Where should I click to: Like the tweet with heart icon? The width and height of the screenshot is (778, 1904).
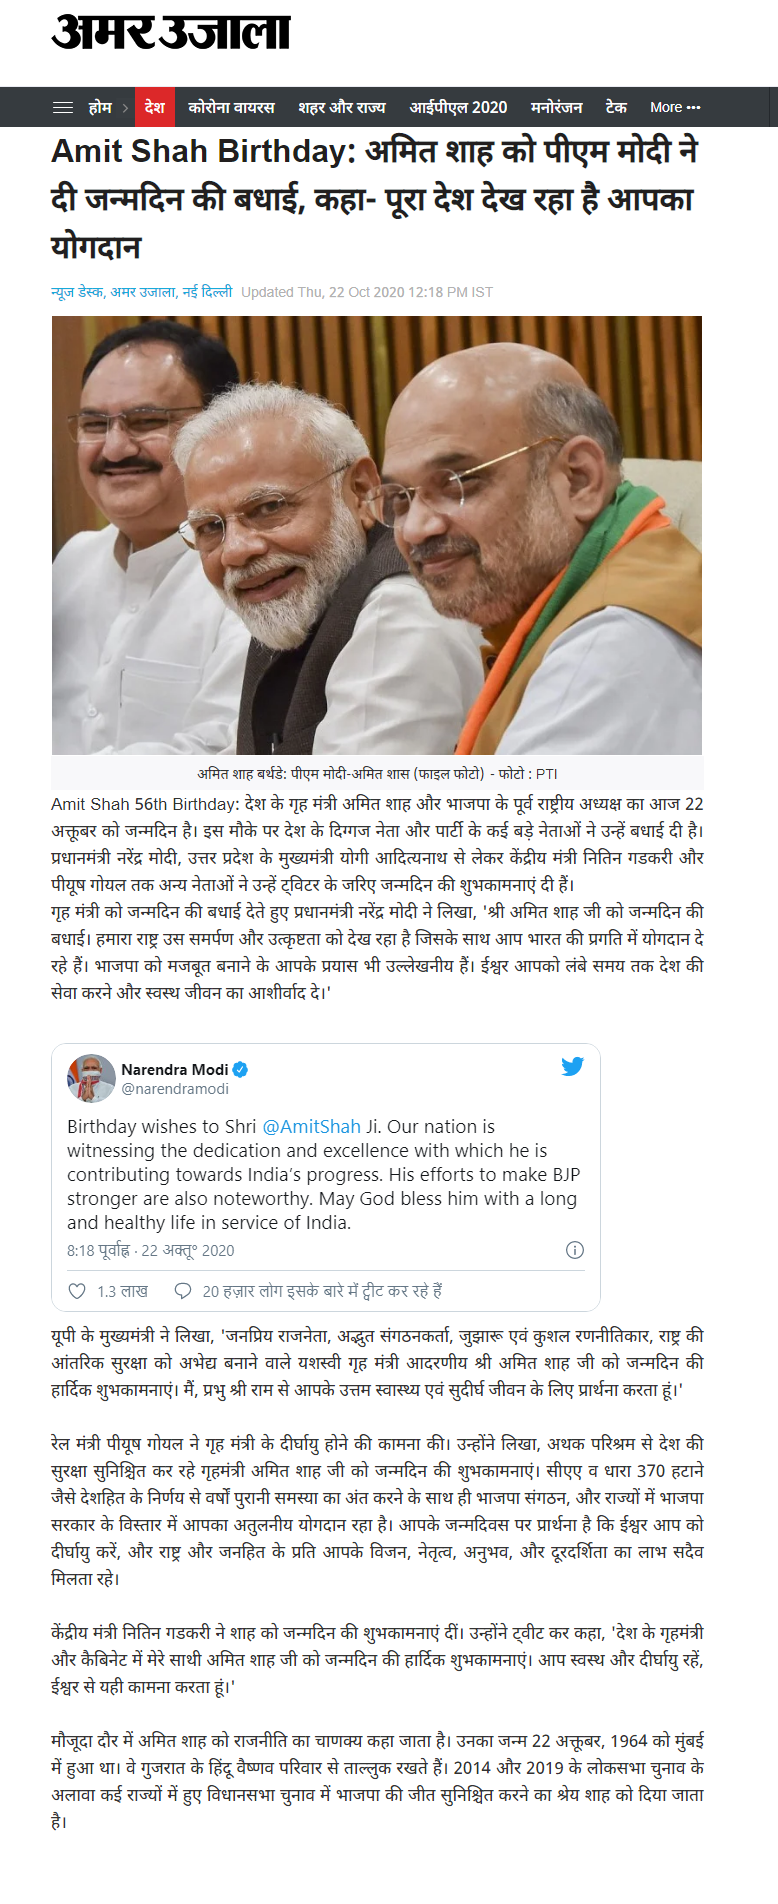click(x=77, y=1291)
